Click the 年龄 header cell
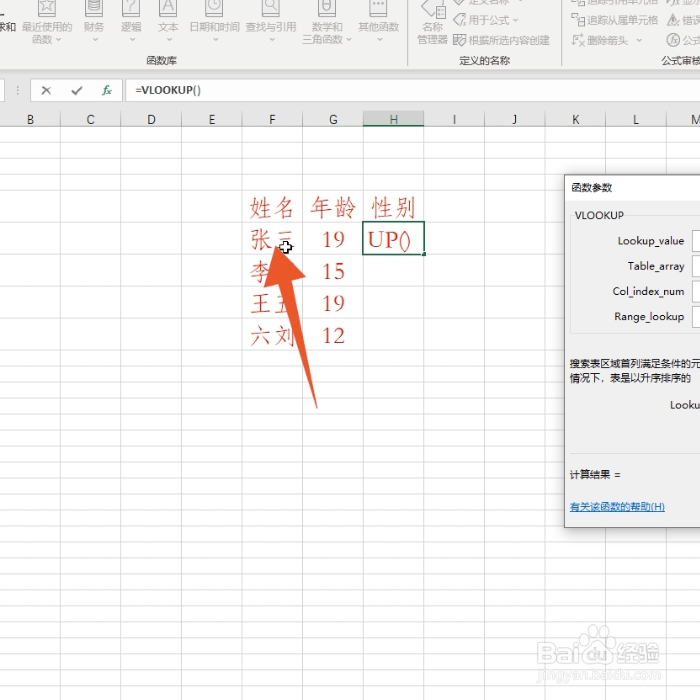The height and width of the screenshot is (700, 700). click(333, 208)
